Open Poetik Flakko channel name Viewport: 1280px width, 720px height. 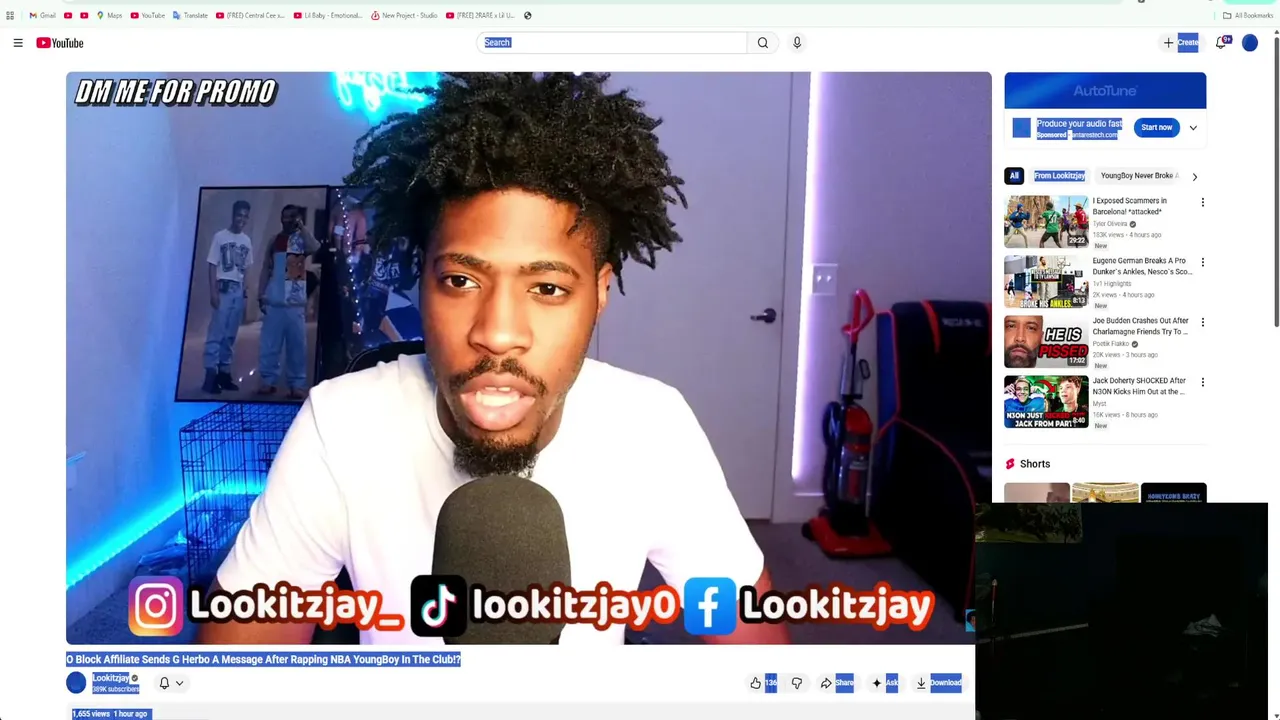coord(1111,344)
